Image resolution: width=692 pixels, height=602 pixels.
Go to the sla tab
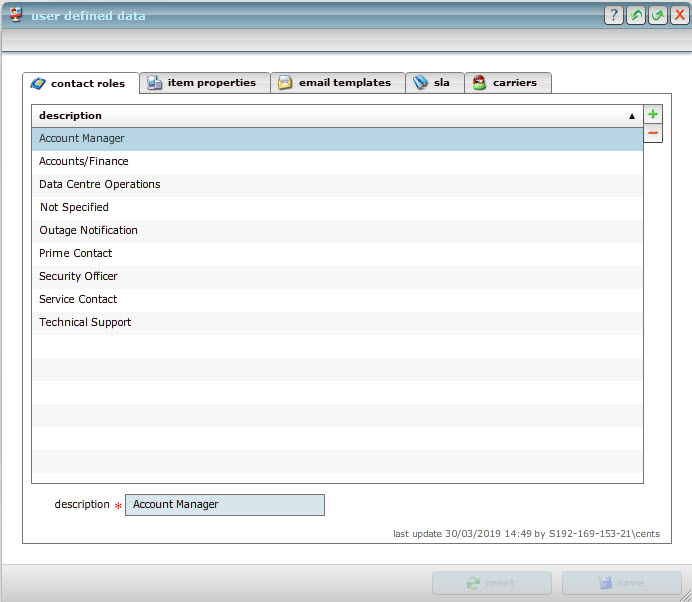[433, 83]
